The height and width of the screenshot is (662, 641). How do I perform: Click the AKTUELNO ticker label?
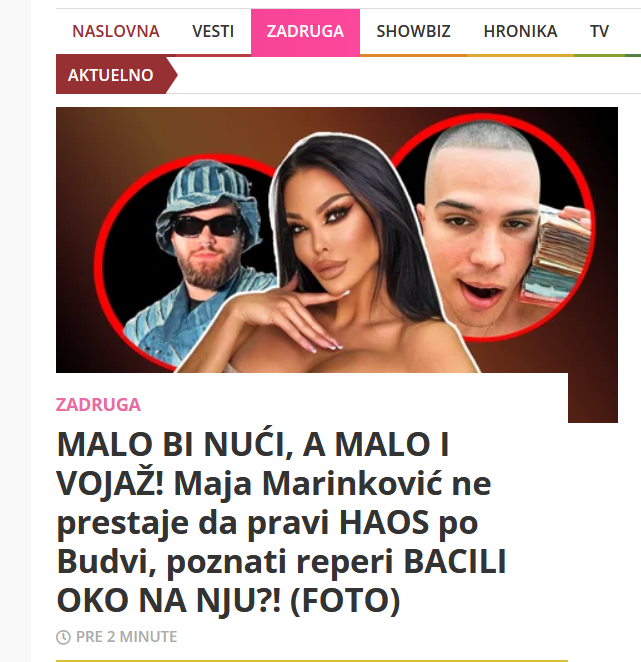(x=111, y=75)
